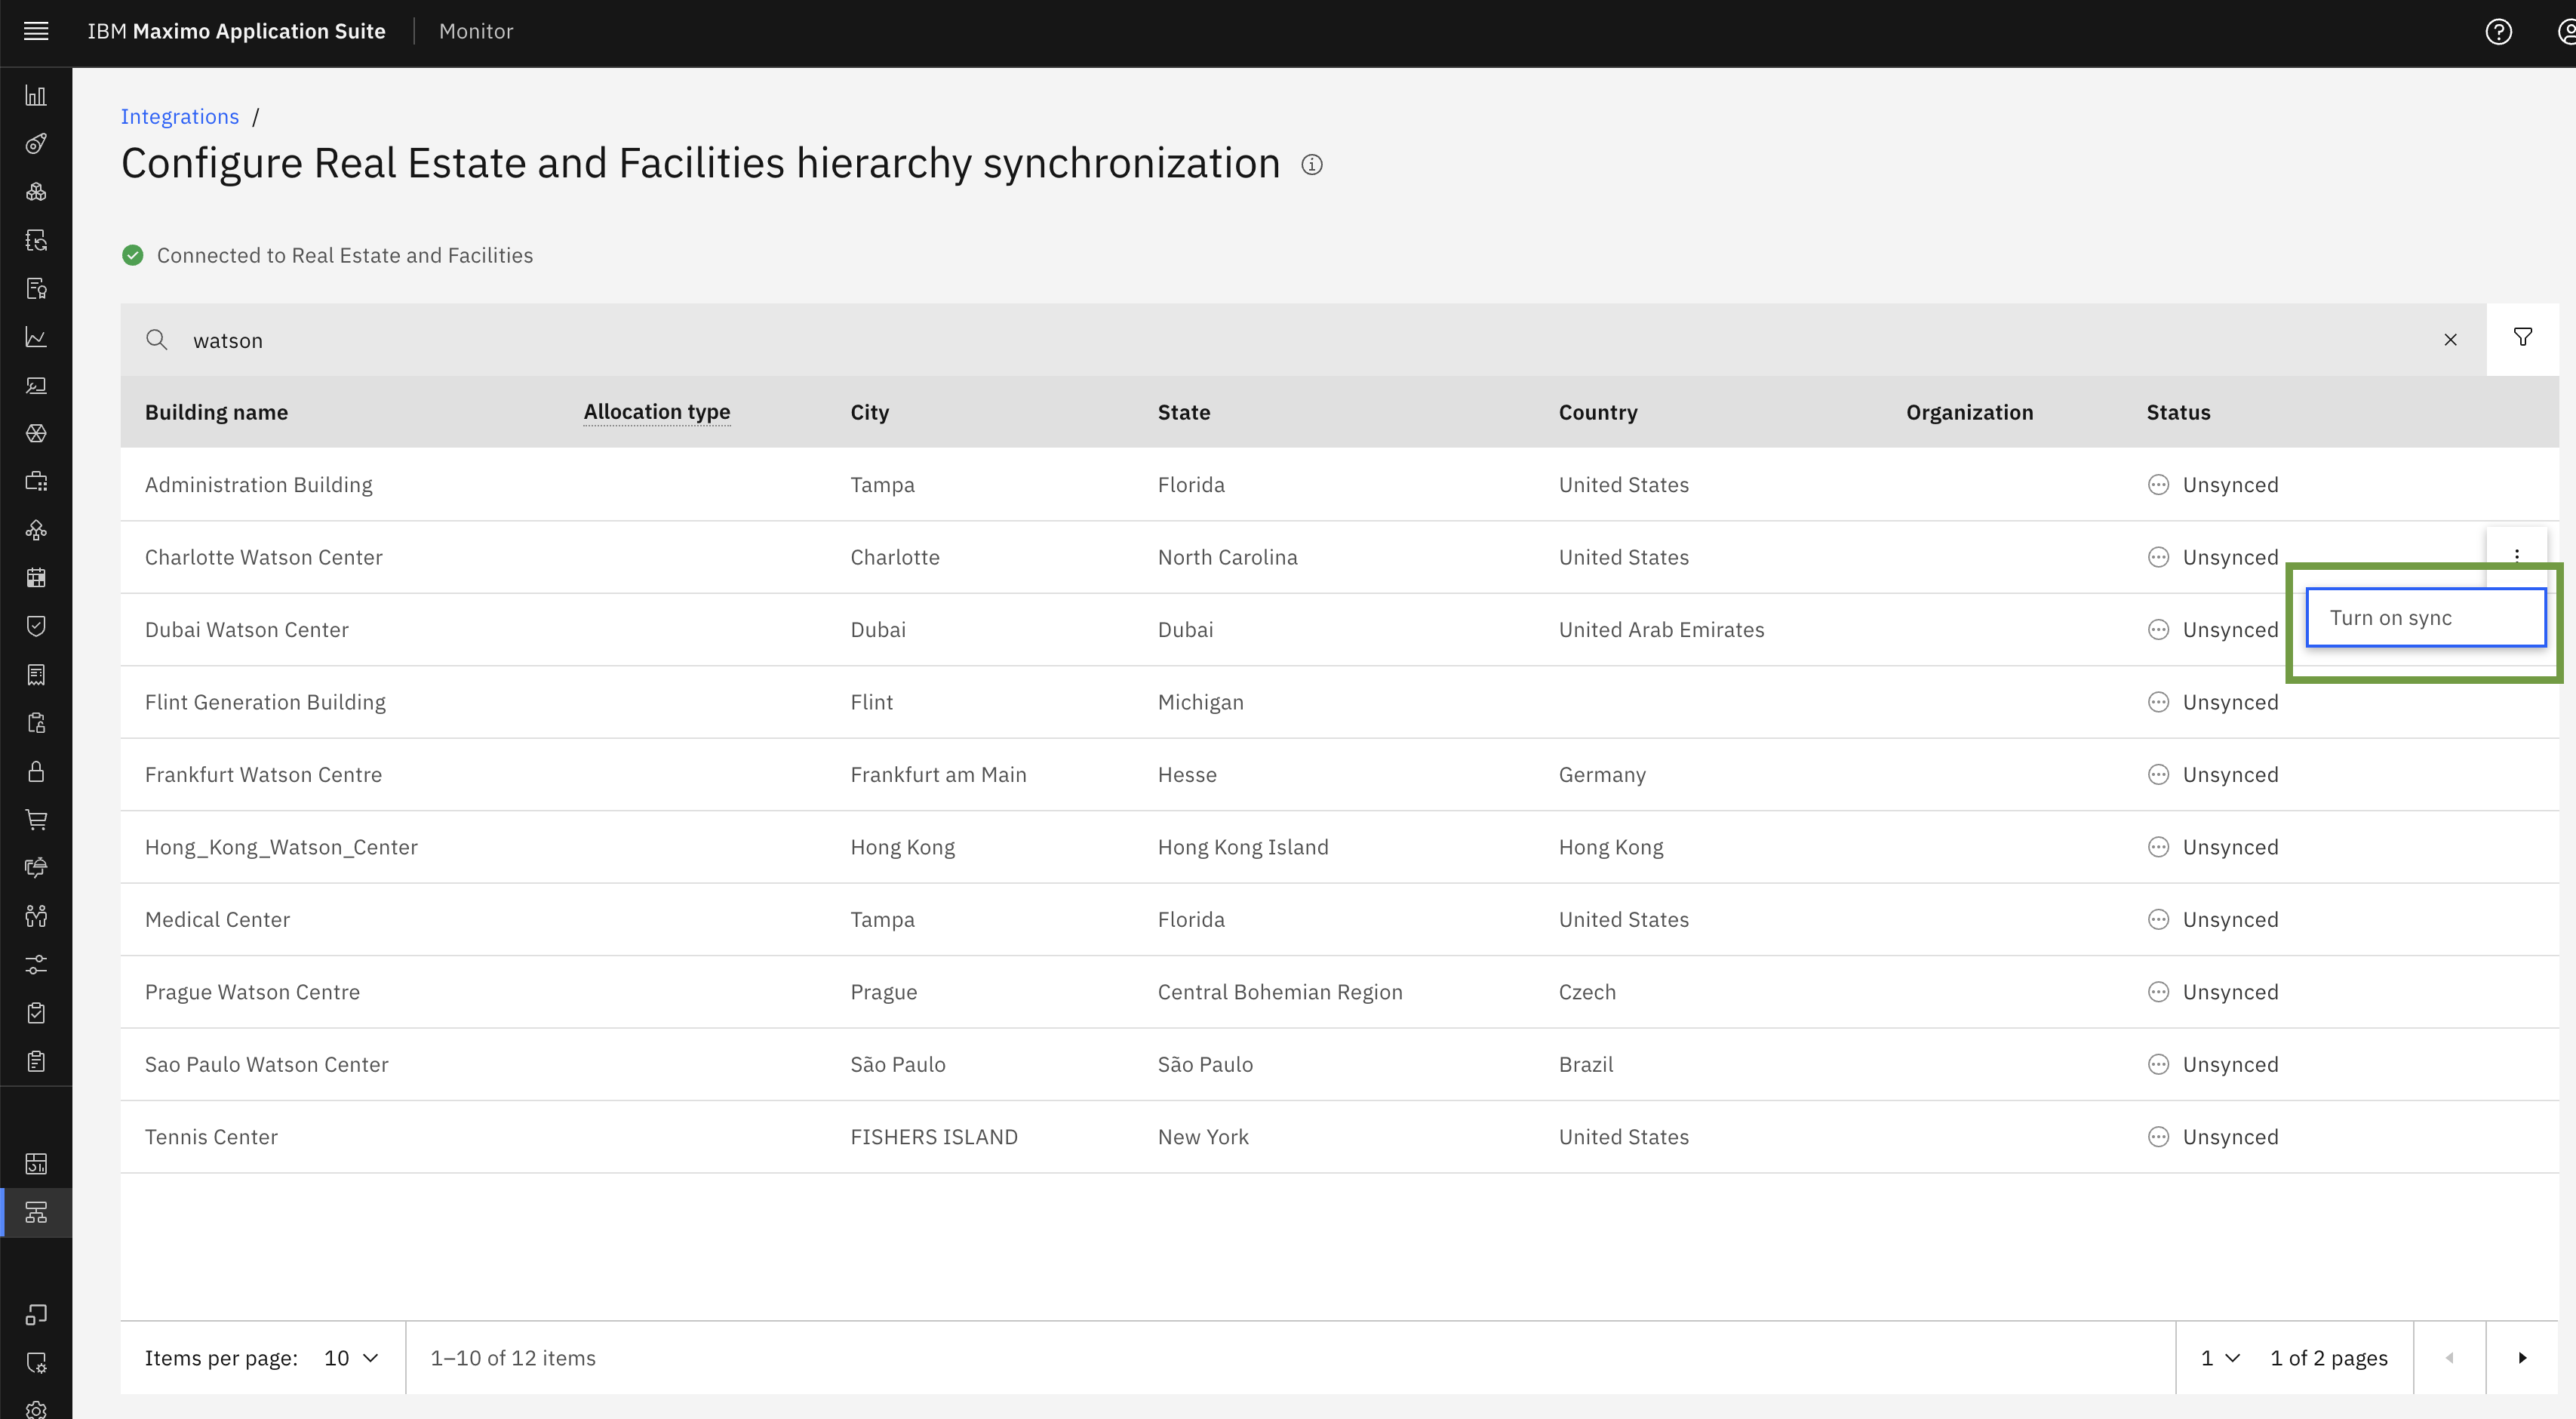The width and height of the screenshot is (2576, 1419).
Task: Open the receipt sidebar icon
Action: [x=36, y=675]
